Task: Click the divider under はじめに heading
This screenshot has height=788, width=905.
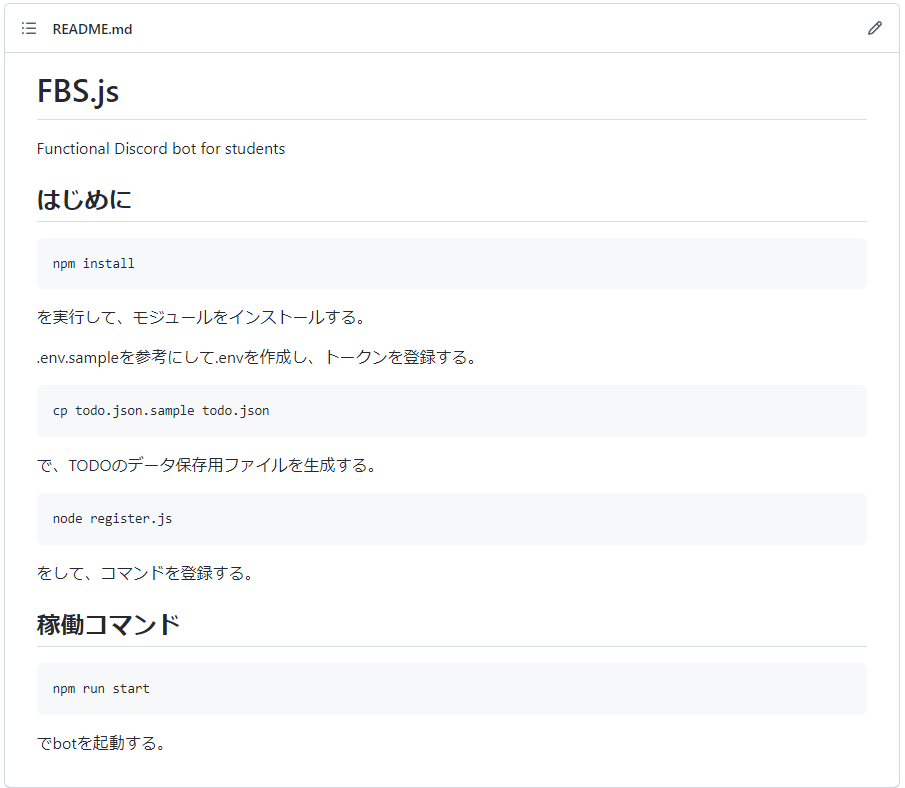Action: (450, 222)
